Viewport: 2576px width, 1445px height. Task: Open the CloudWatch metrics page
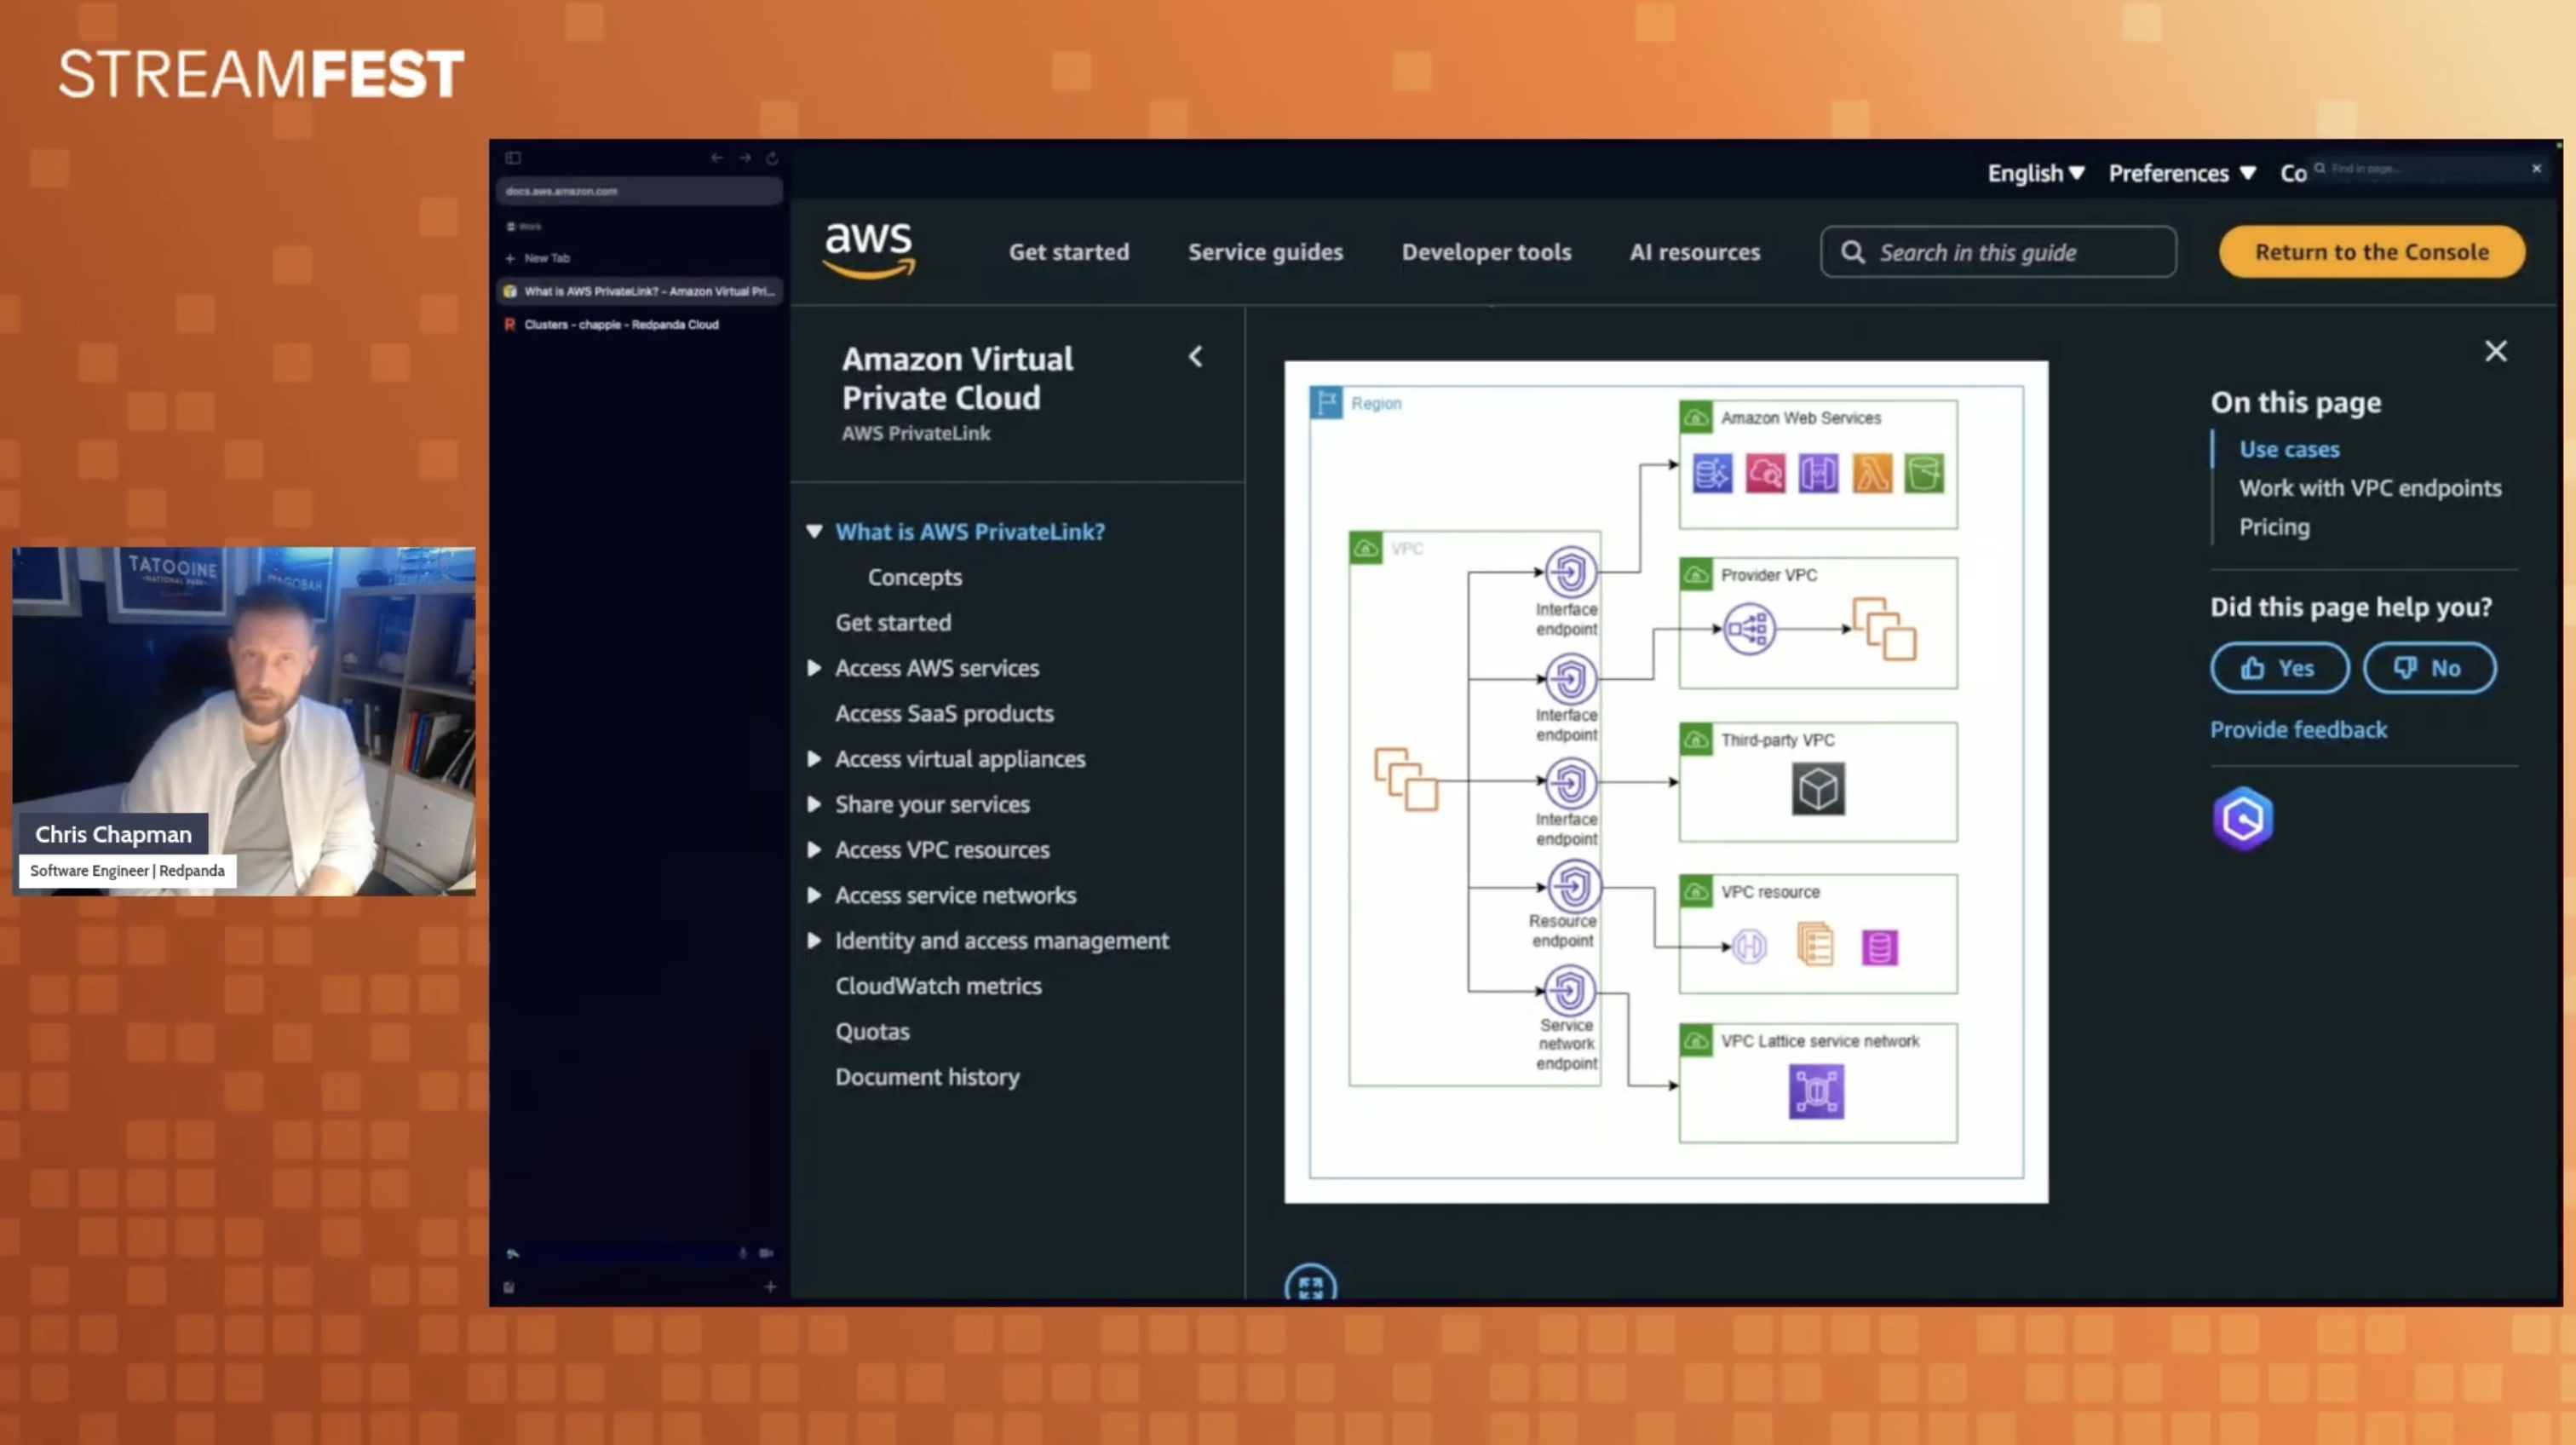pyautogui.click(x=938, y=986)
